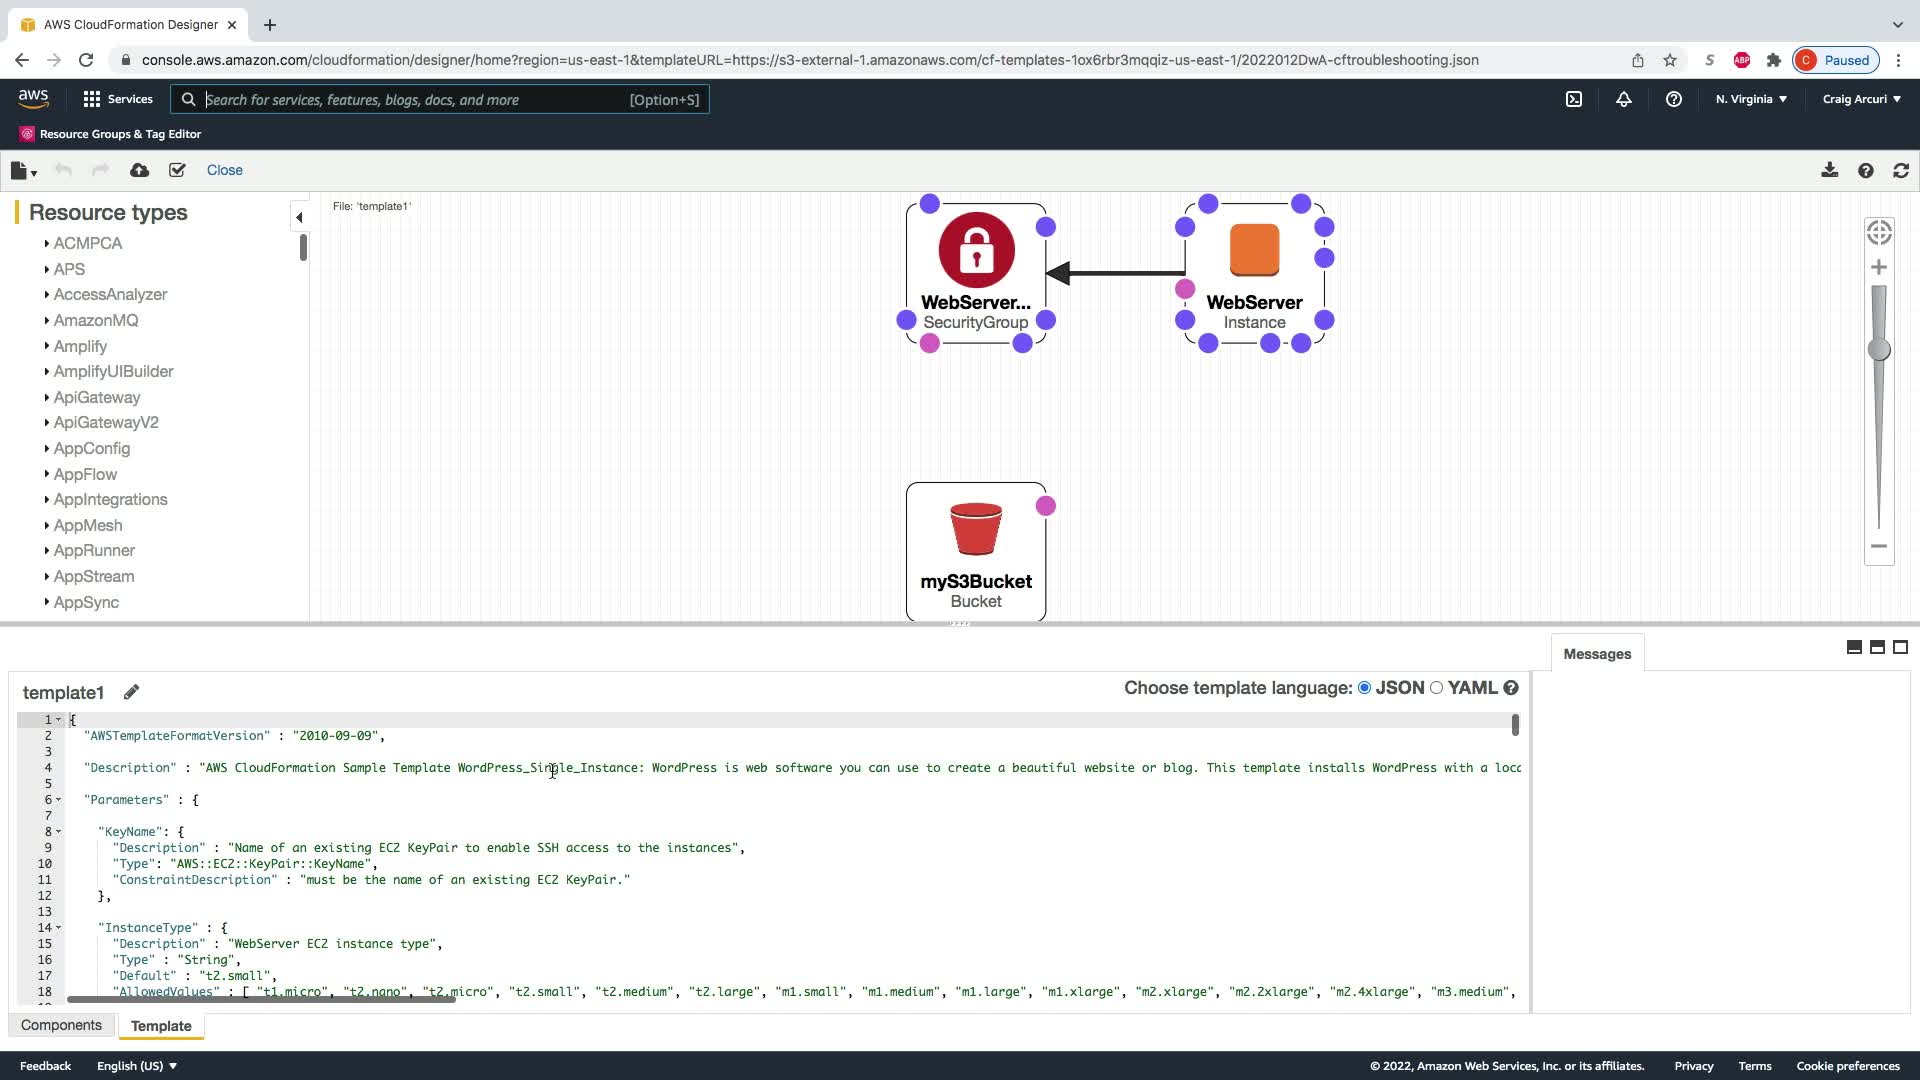Click the canvas zoom slider handle
1920x1080 pixels.
[x=1879, y=349]
